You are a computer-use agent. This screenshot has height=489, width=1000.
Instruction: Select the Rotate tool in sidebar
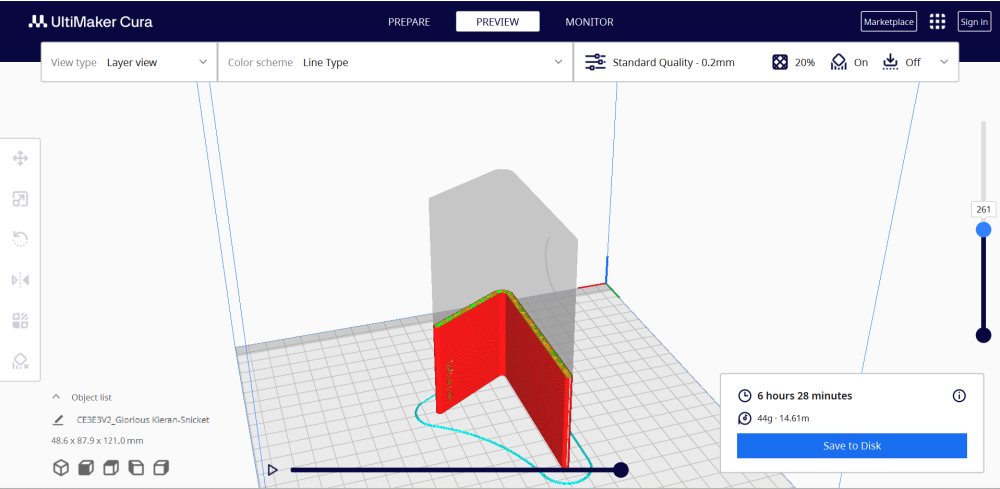click(x=20, y=239)
